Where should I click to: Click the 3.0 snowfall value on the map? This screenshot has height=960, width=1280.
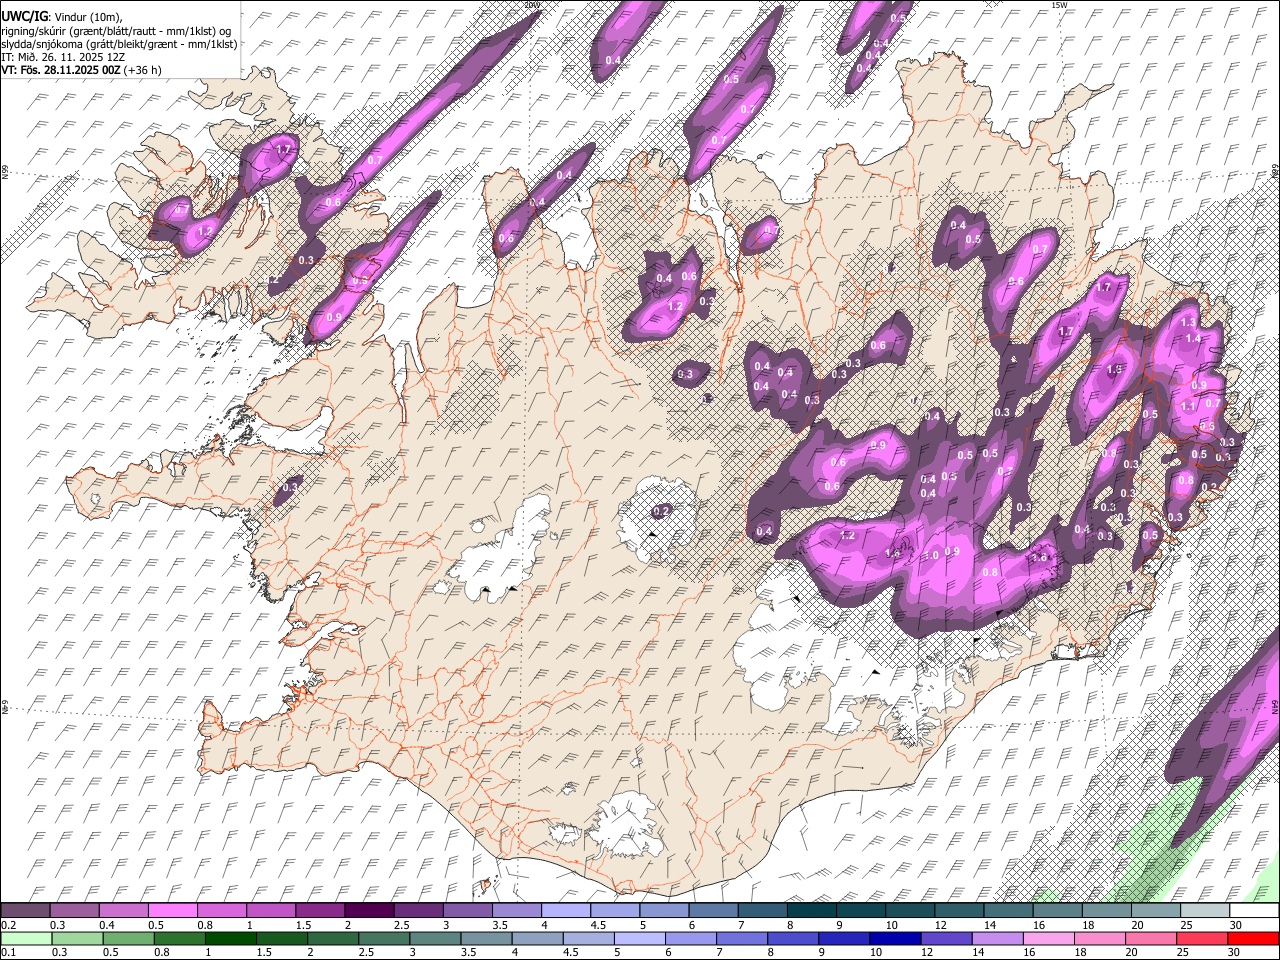click(929, 555)
